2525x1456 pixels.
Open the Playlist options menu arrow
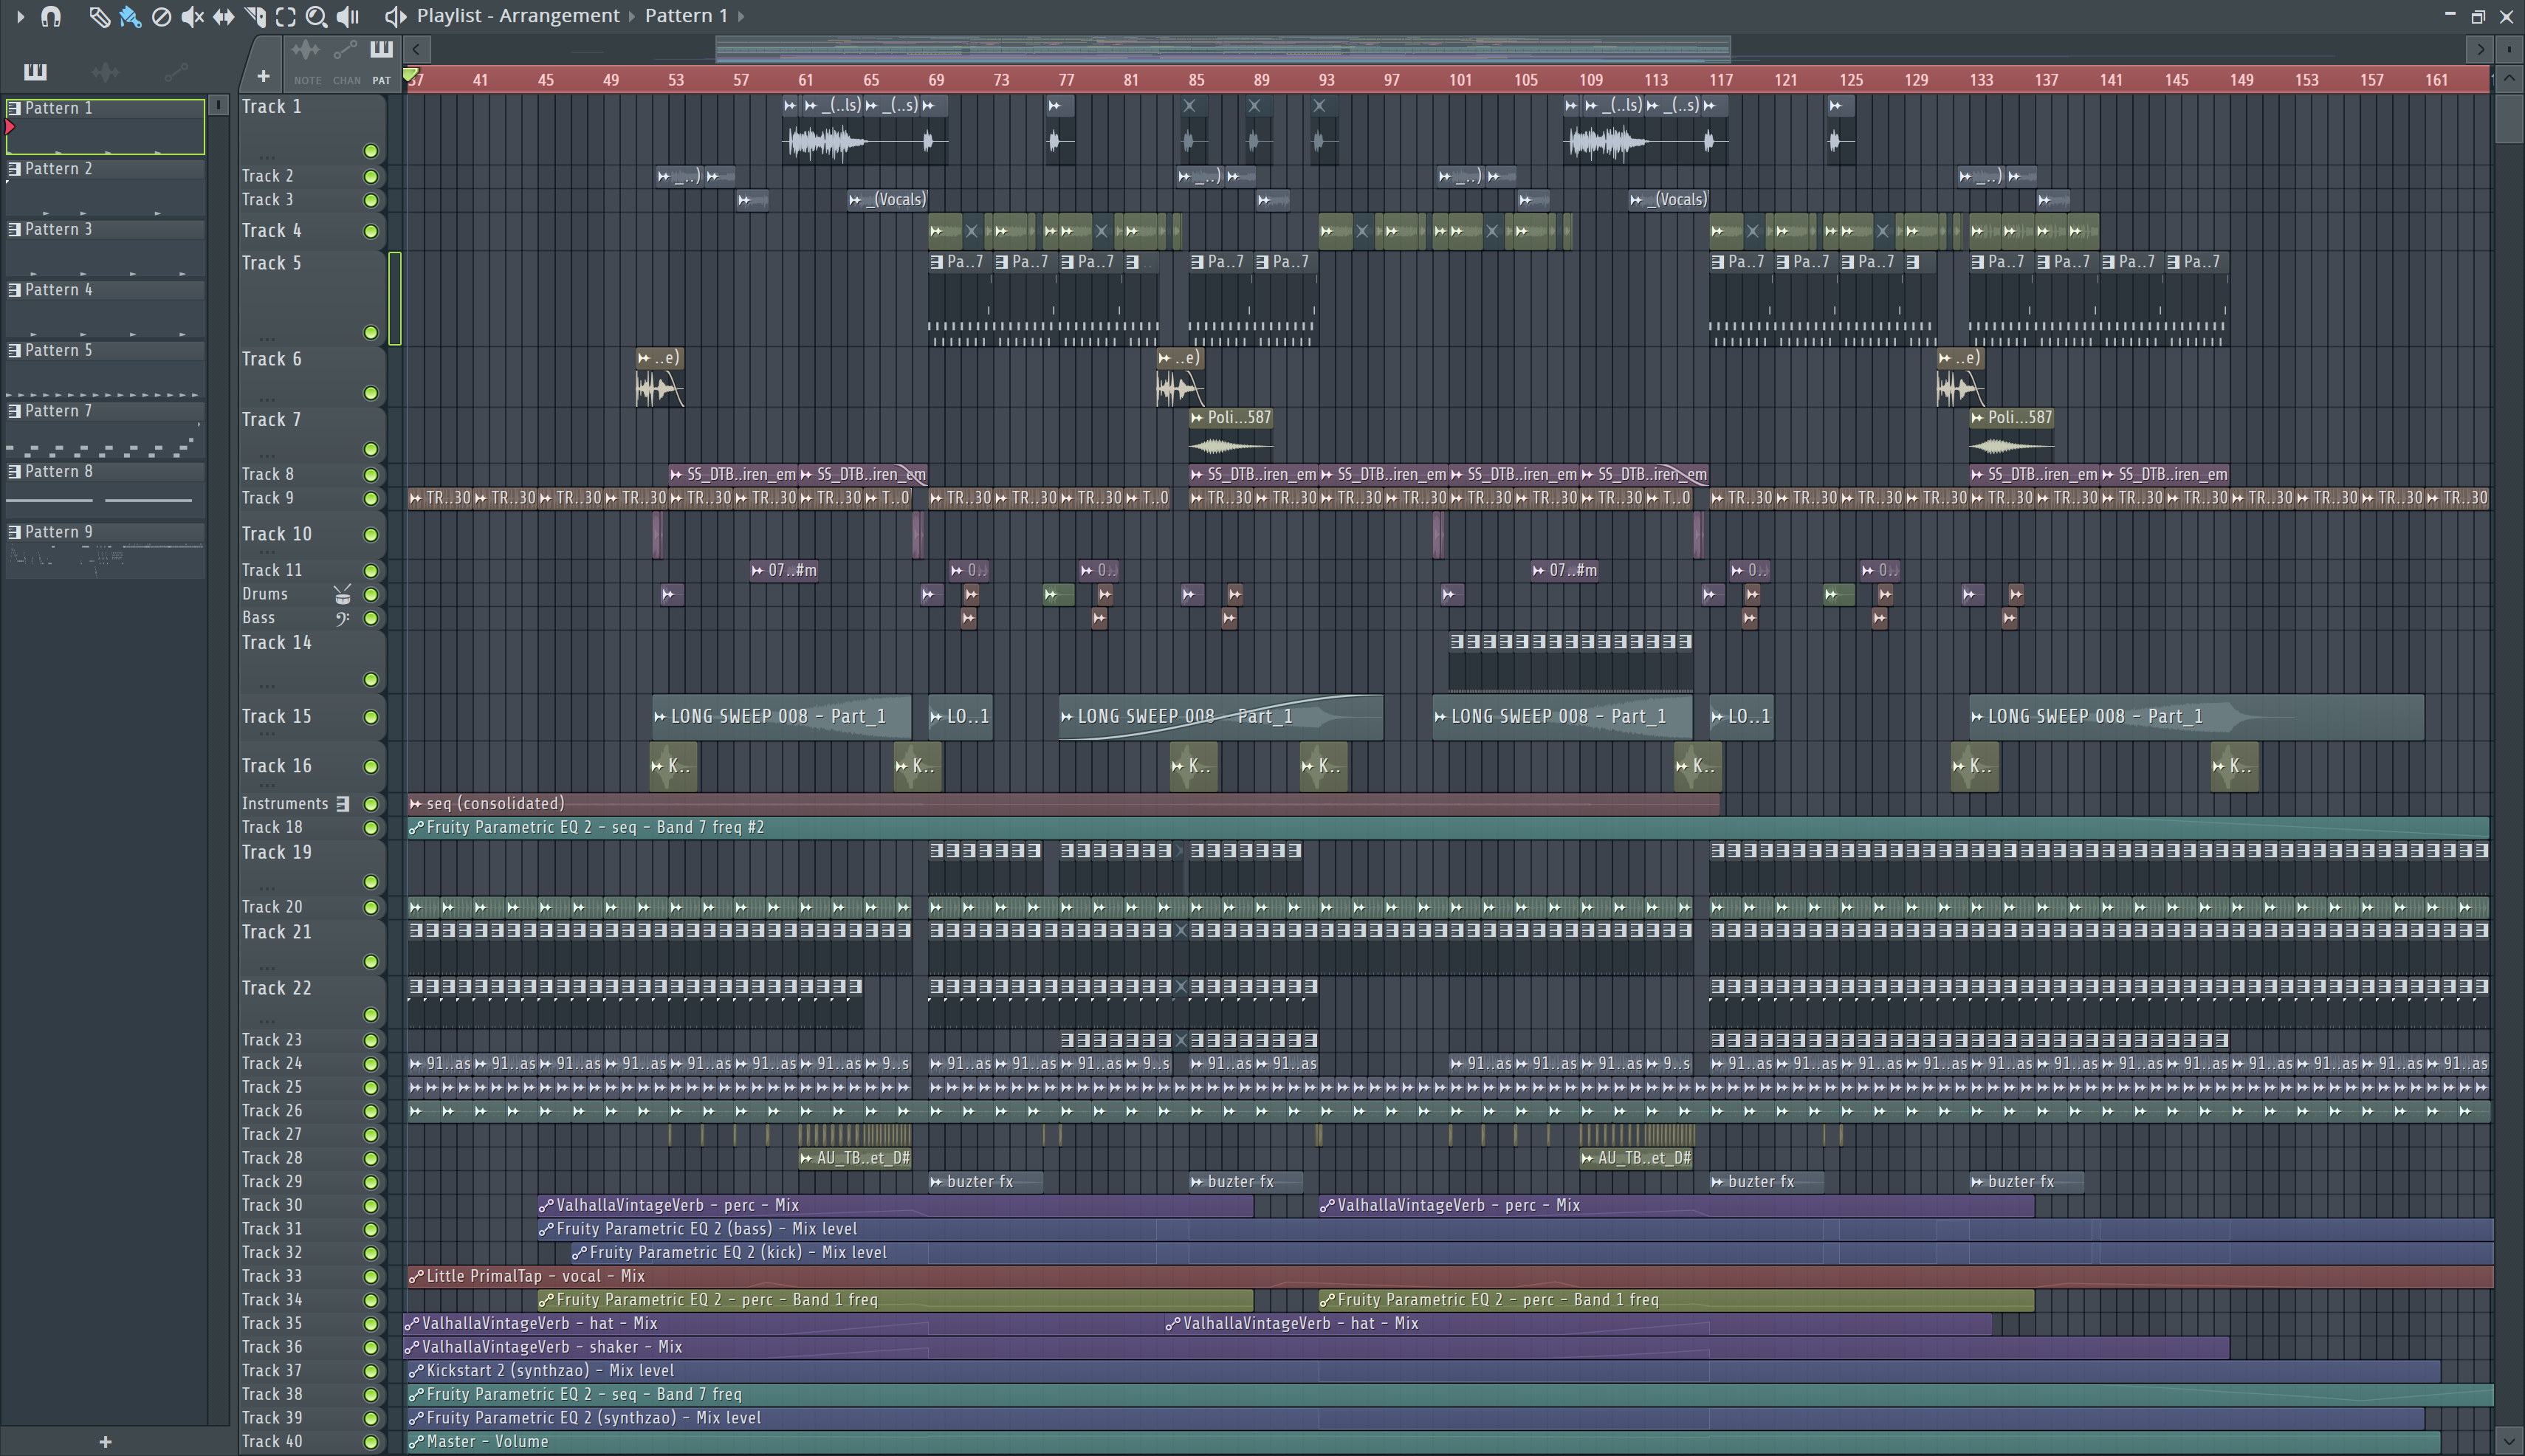click(x=20, y=16)
